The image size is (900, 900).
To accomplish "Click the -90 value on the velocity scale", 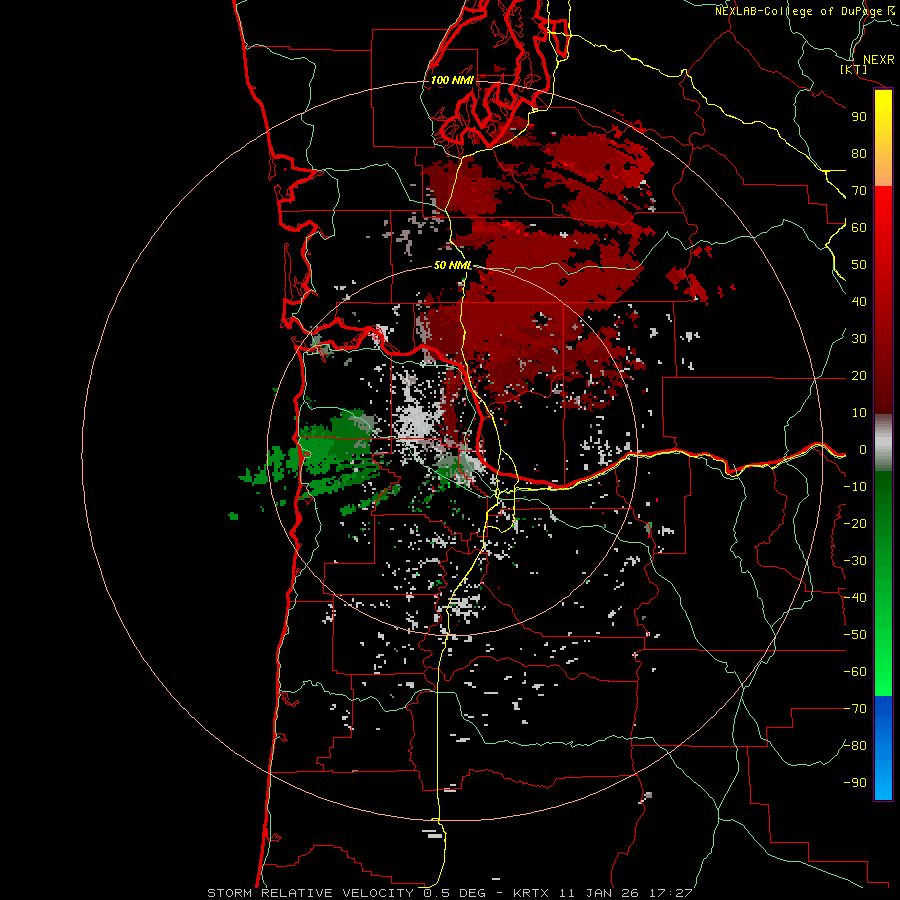I will [x=855, y=783].
